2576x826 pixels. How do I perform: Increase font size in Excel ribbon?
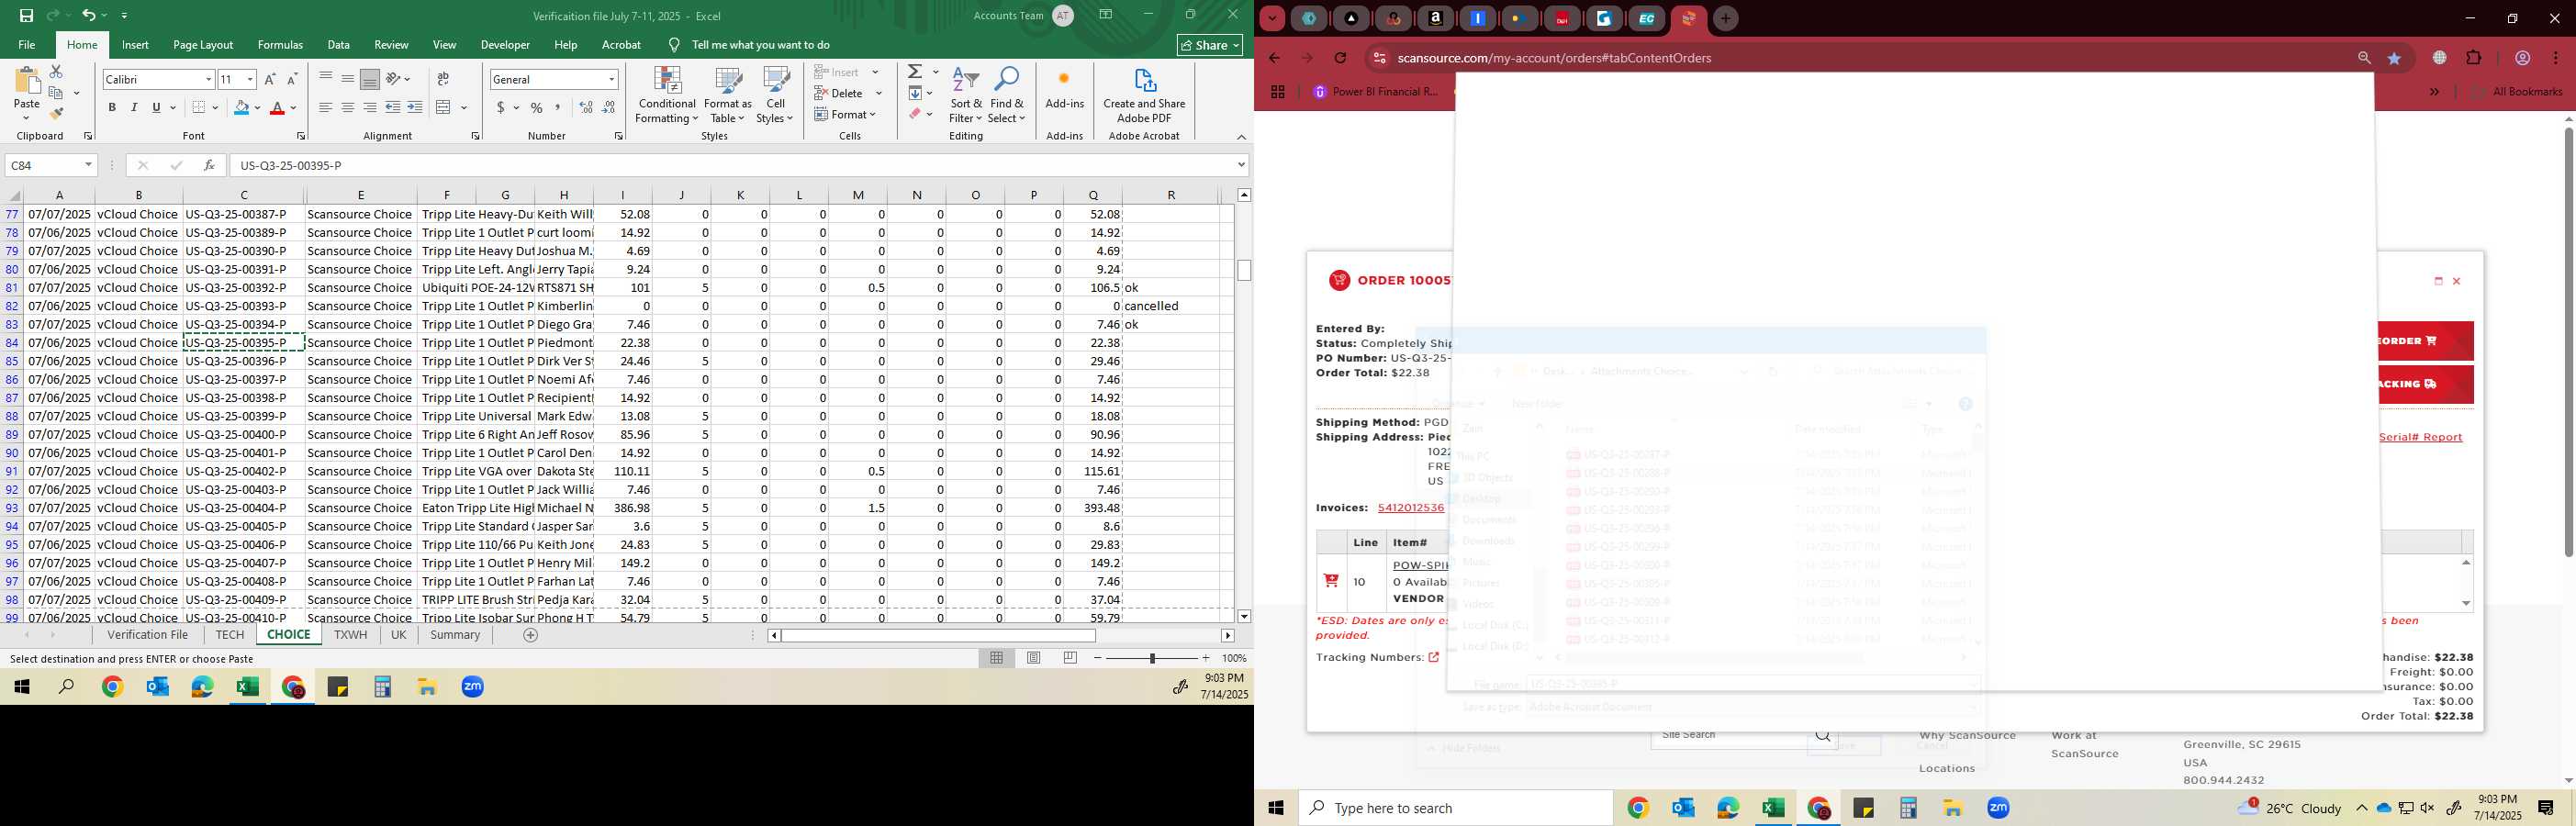(x=270, y=79)
